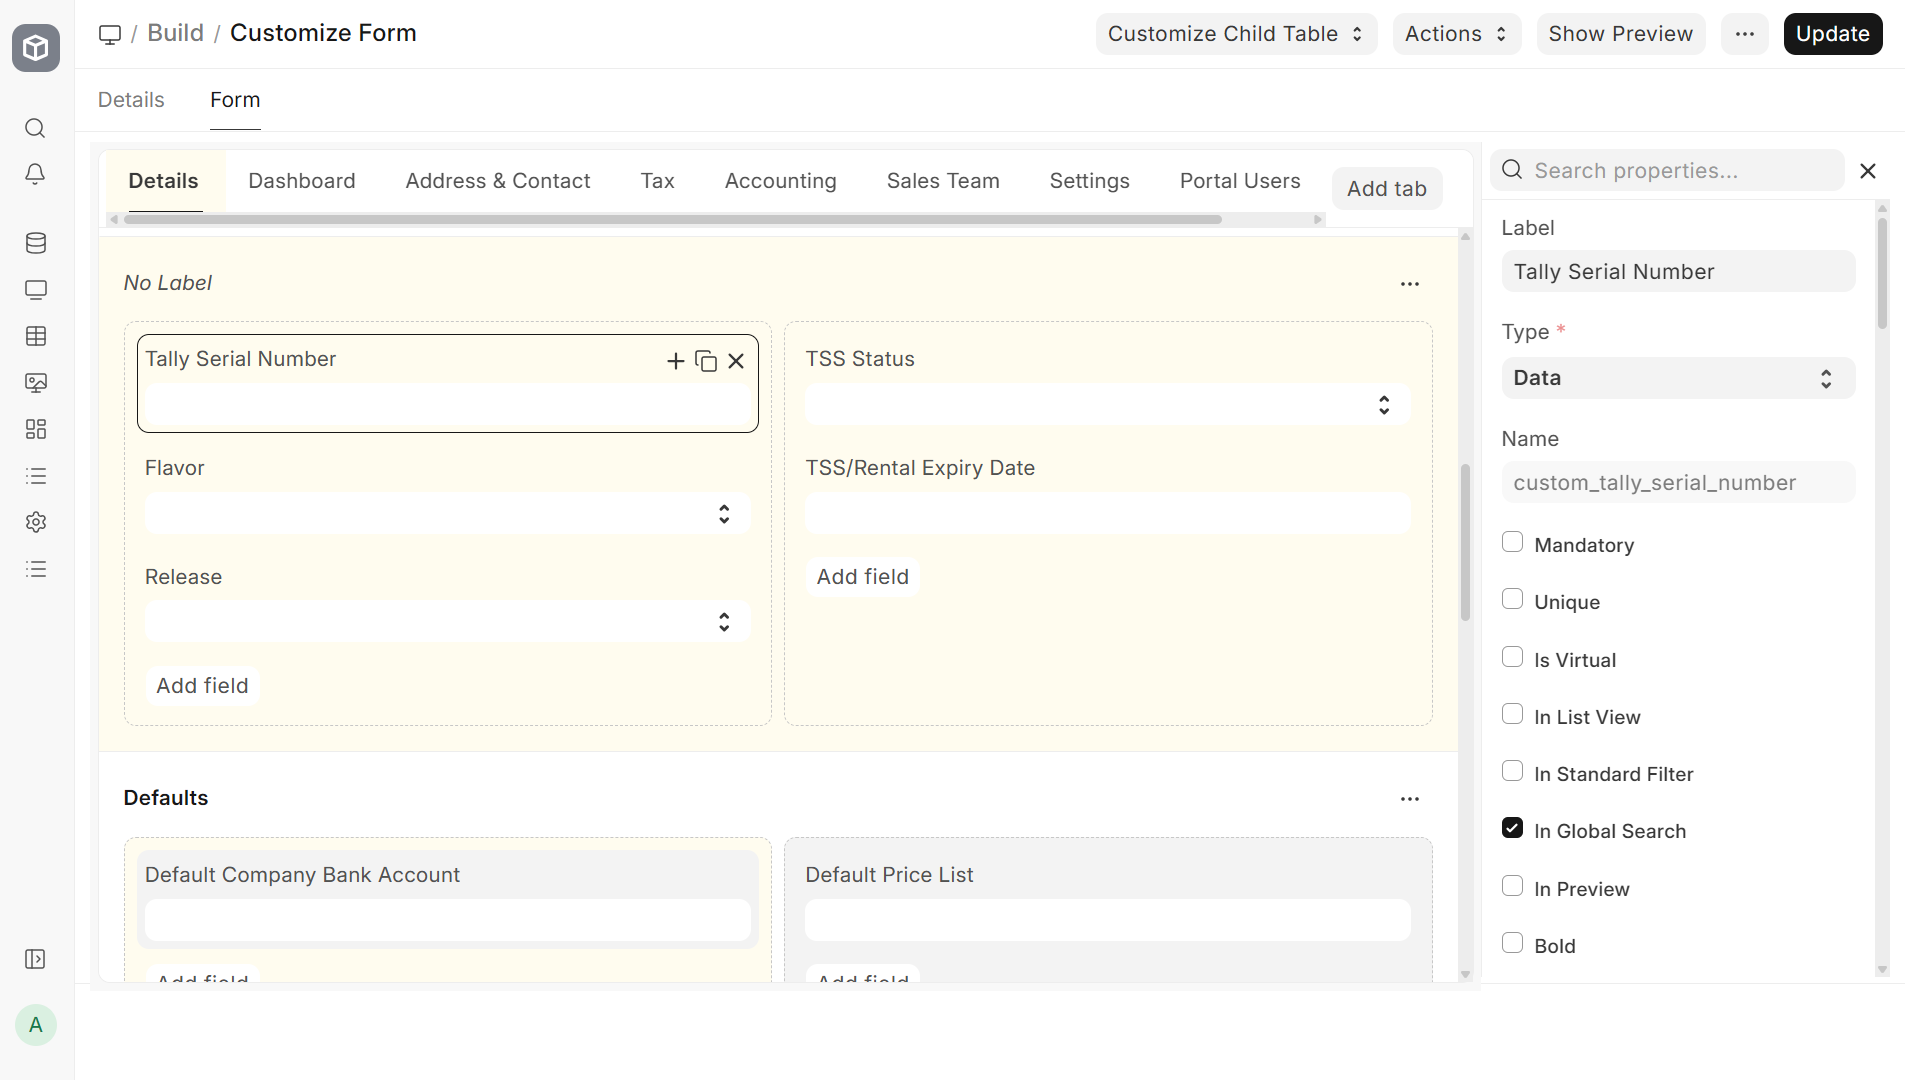This screenshot has height=1080, width=1920.
Task: Switch to the Accounting tab
Action: [x=780, y=181]
